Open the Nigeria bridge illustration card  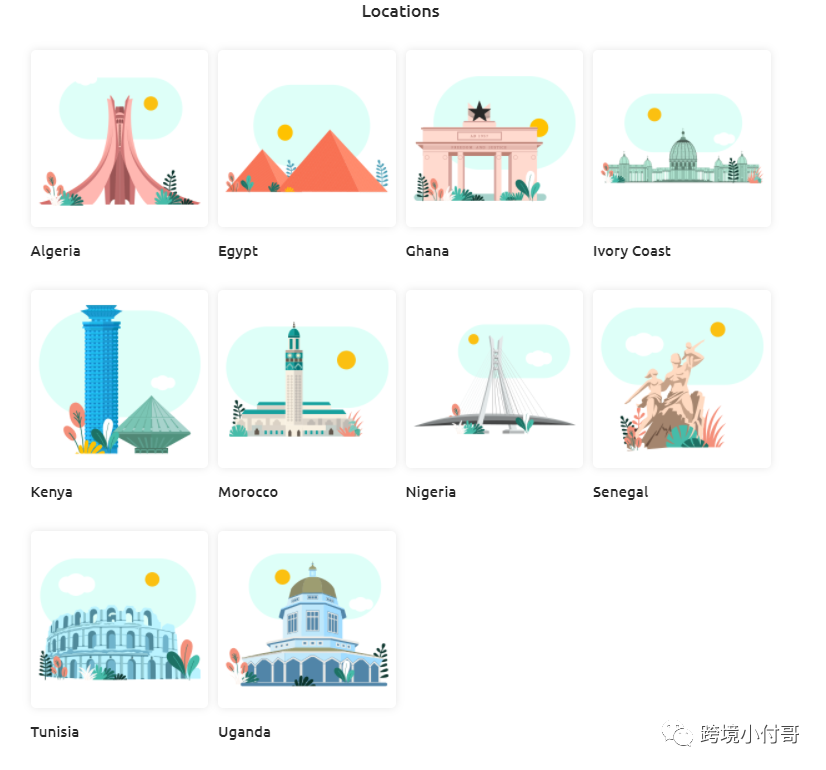(495, 379)
